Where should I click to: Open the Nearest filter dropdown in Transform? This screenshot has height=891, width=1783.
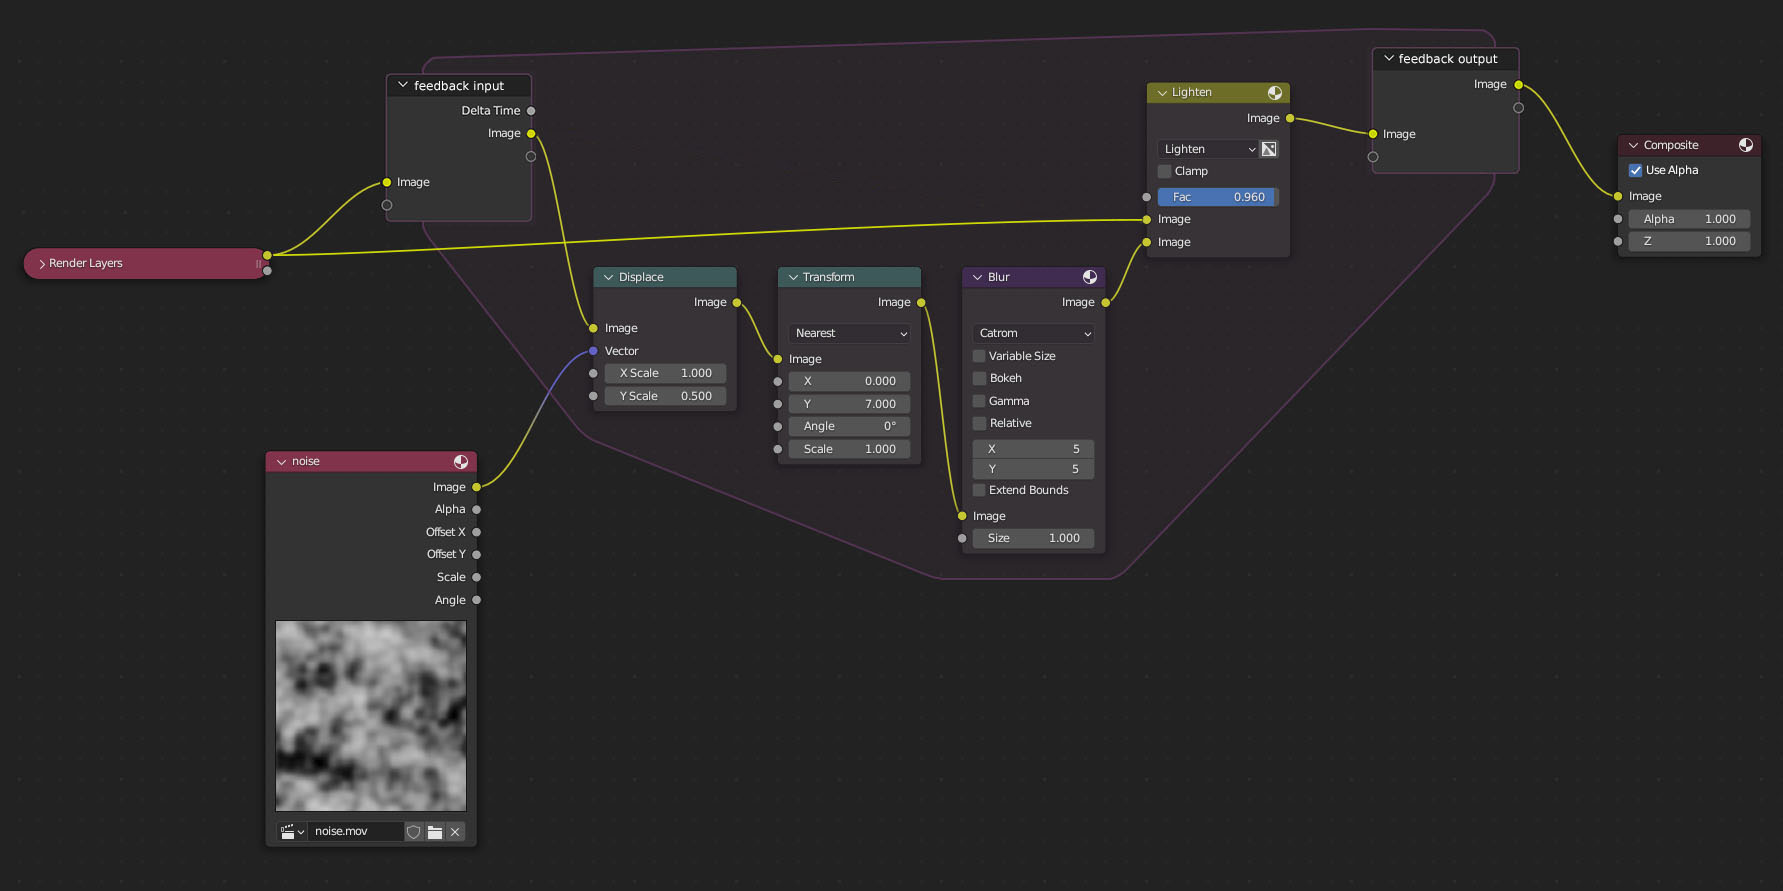(850, 333)
